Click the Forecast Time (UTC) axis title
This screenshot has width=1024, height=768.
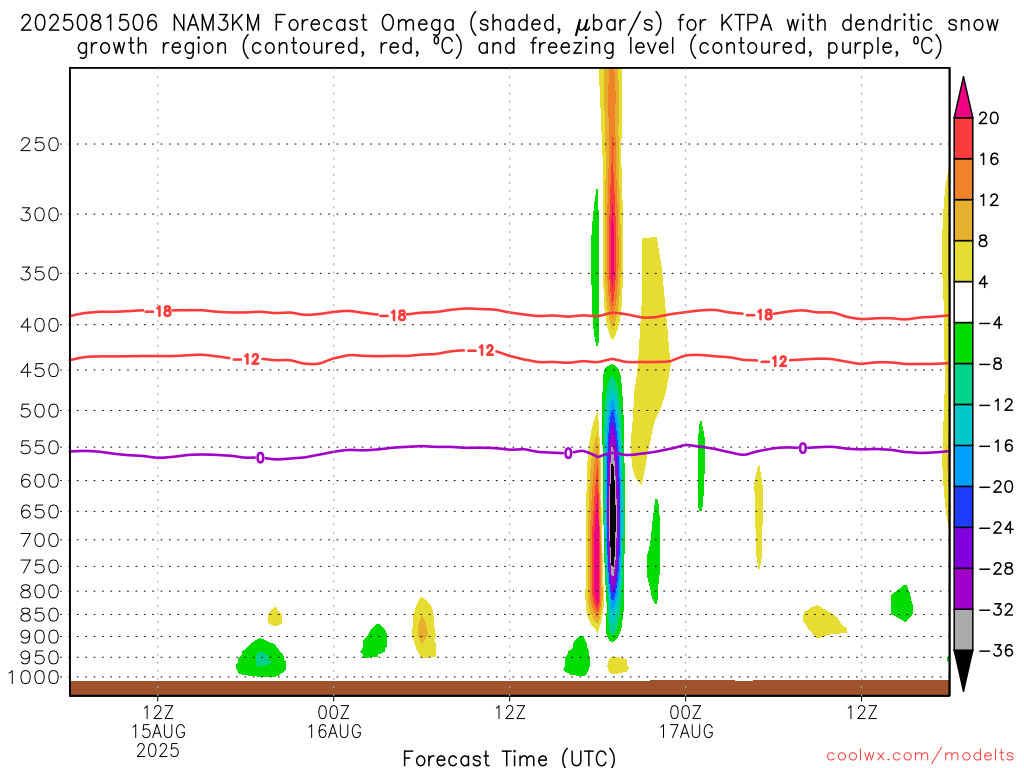click(509, 758)
